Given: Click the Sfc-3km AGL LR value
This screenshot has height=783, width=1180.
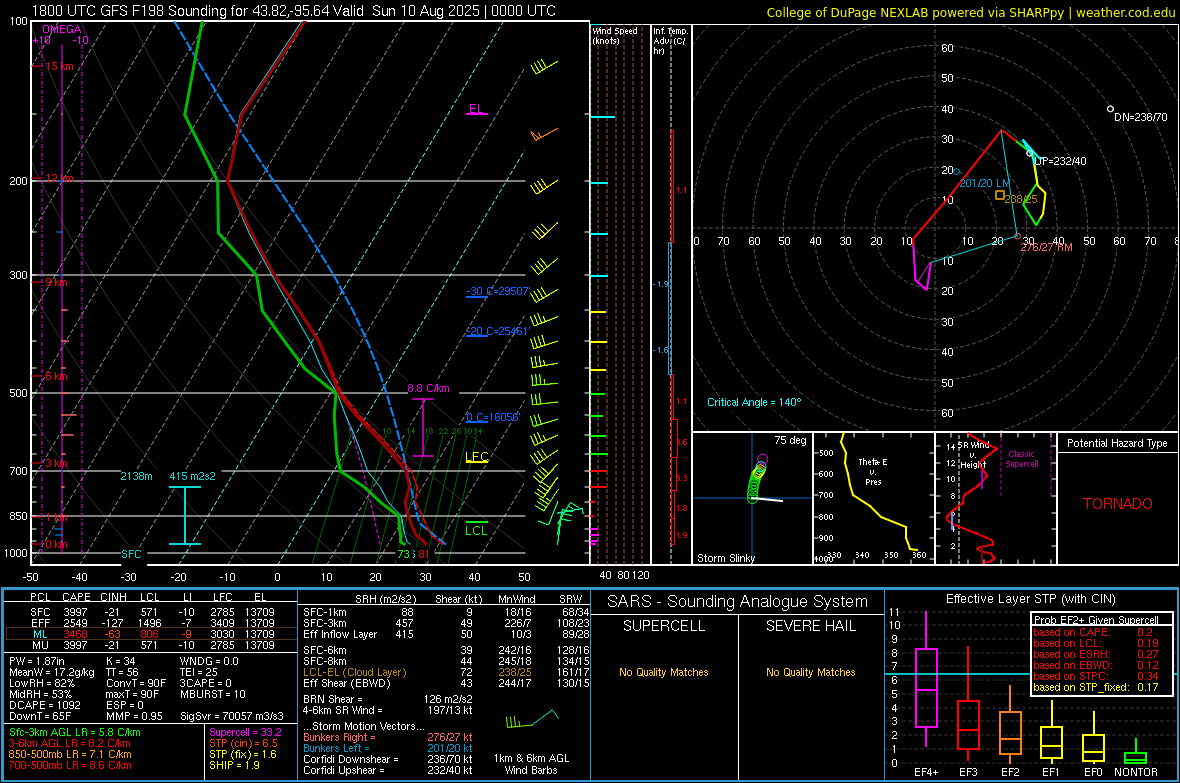Looking at the screenshot, I should tap(75, 732).
